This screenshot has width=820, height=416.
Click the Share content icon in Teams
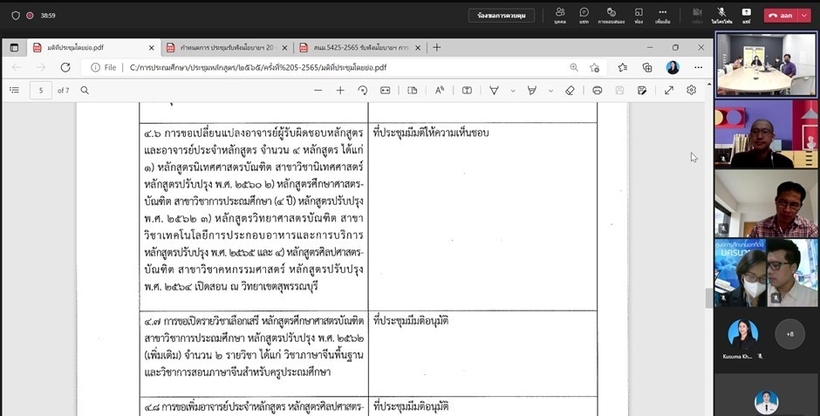coord(746,15)
